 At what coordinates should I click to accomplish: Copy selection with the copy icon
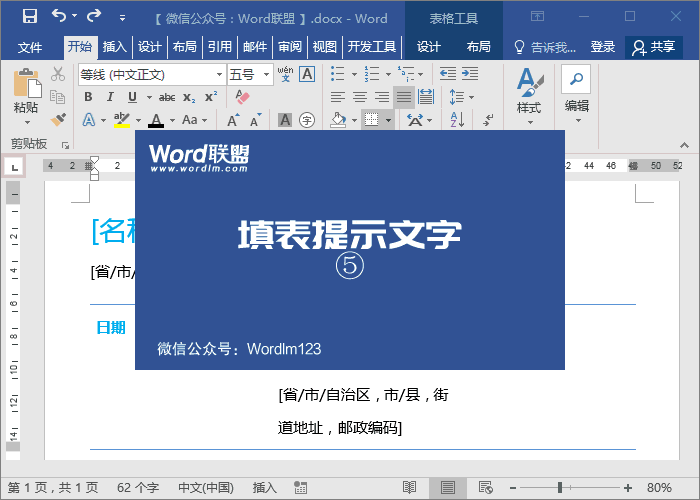tap(58, 96)
